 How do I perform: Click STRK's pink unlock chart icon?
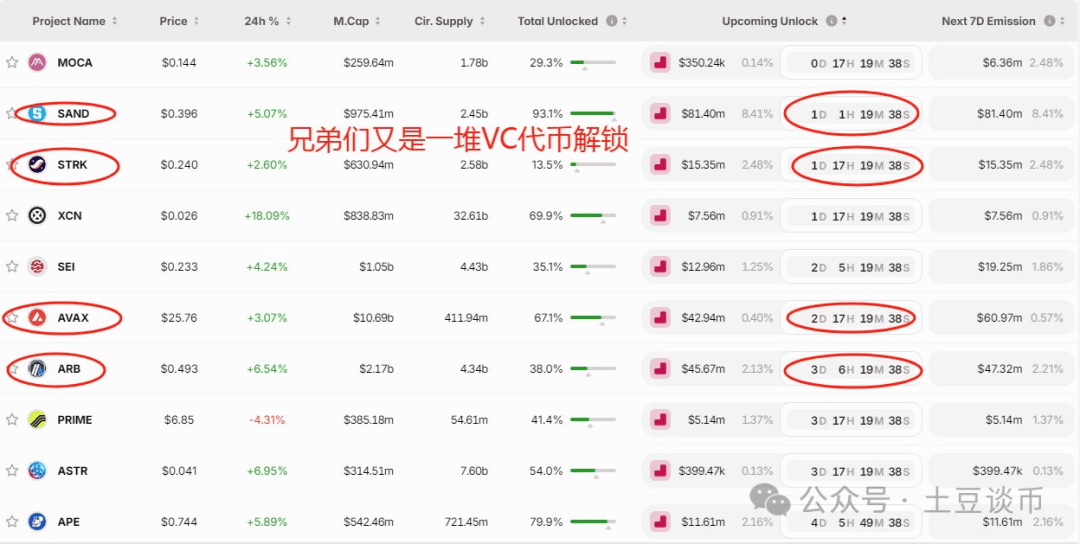[x=660, y=165]
